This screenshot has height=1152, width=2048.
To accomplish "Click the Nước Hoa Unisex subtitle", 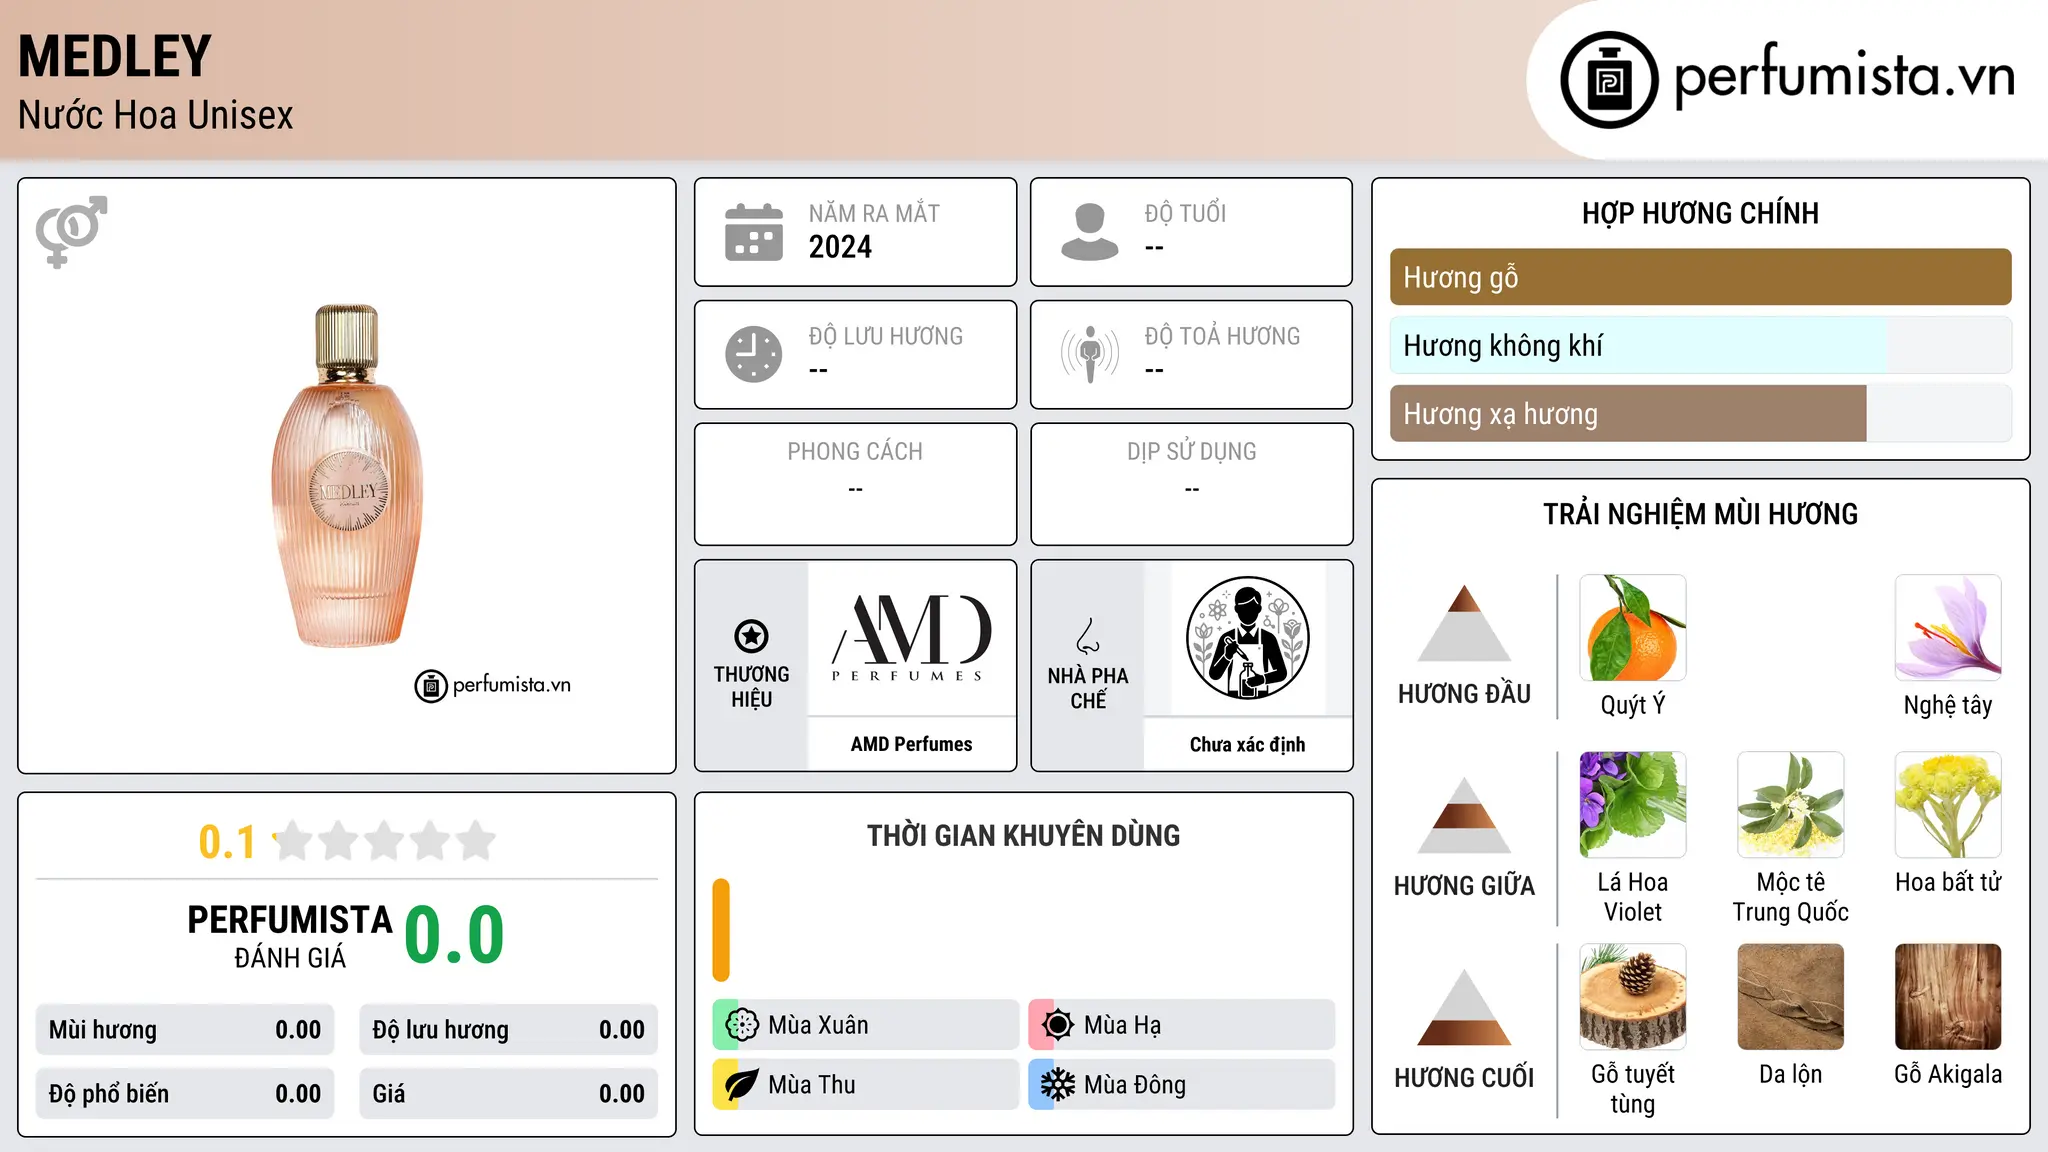I will [x=155, y=115].
